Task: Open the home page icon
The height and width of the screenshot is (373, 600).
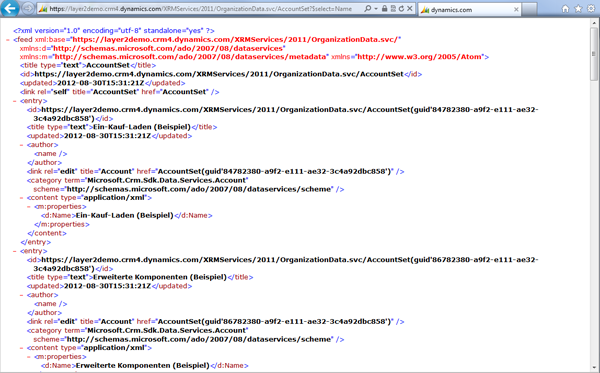Action: pyautogui.click(x=565, y=8)
